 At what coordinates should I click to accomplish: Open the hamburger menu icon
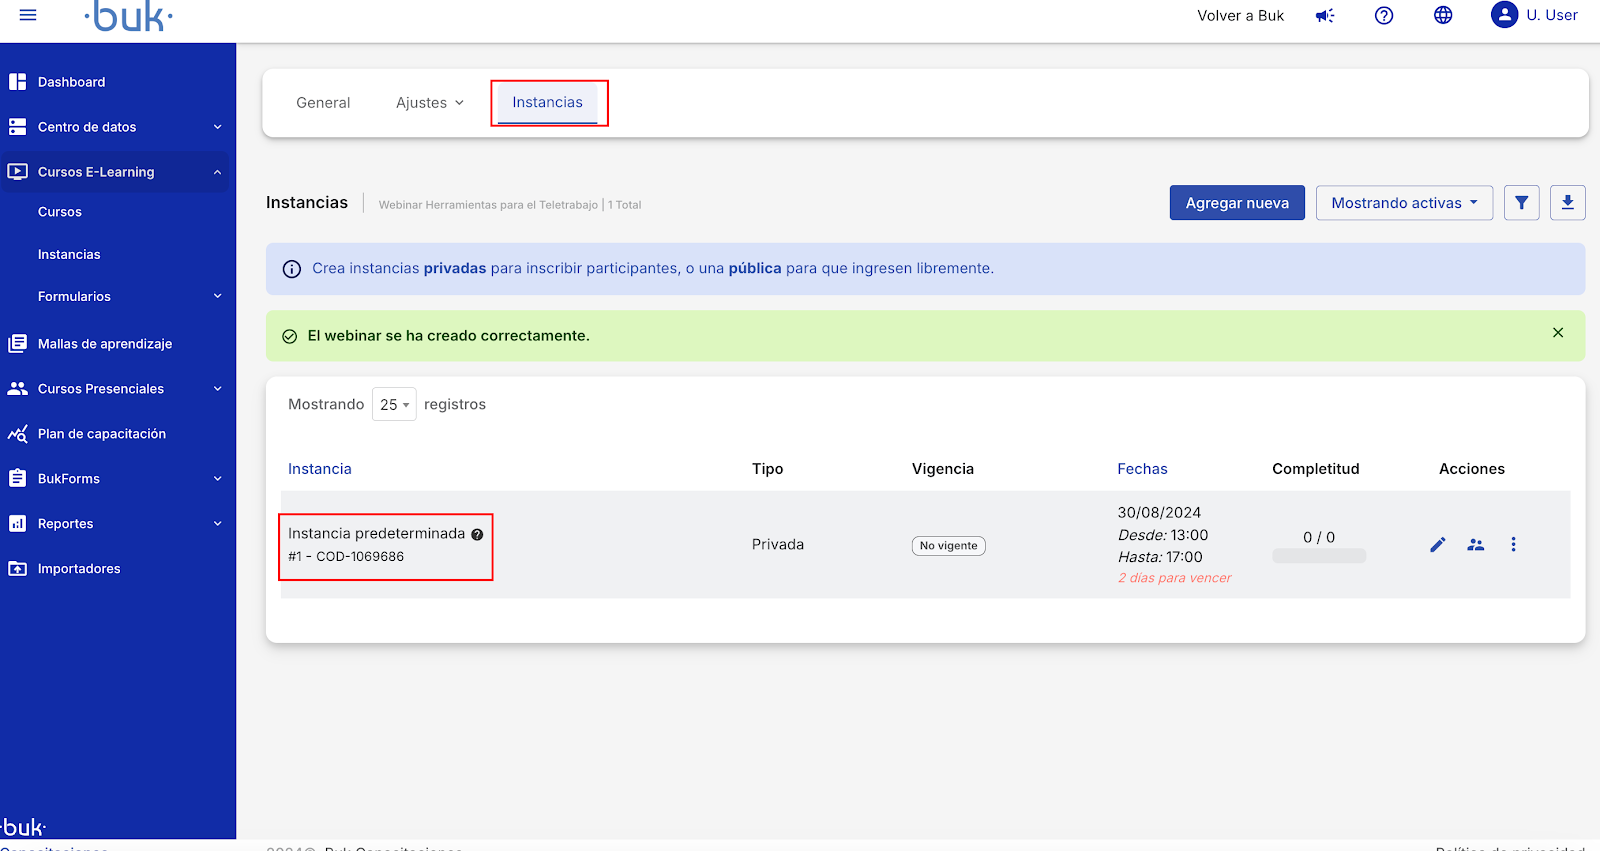(28, 15)
